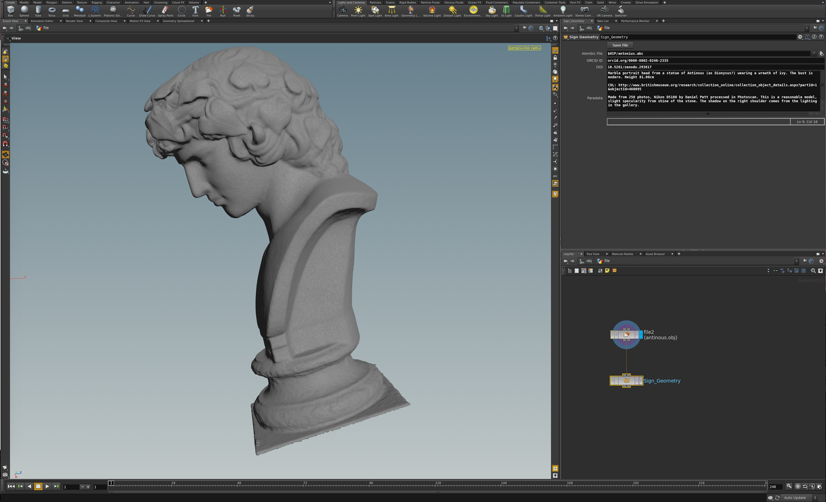Image resolution: width=826 pixels, height=502 pixels.
Task: Add an Environment Light from the shelf
Action: pos(474,11)
